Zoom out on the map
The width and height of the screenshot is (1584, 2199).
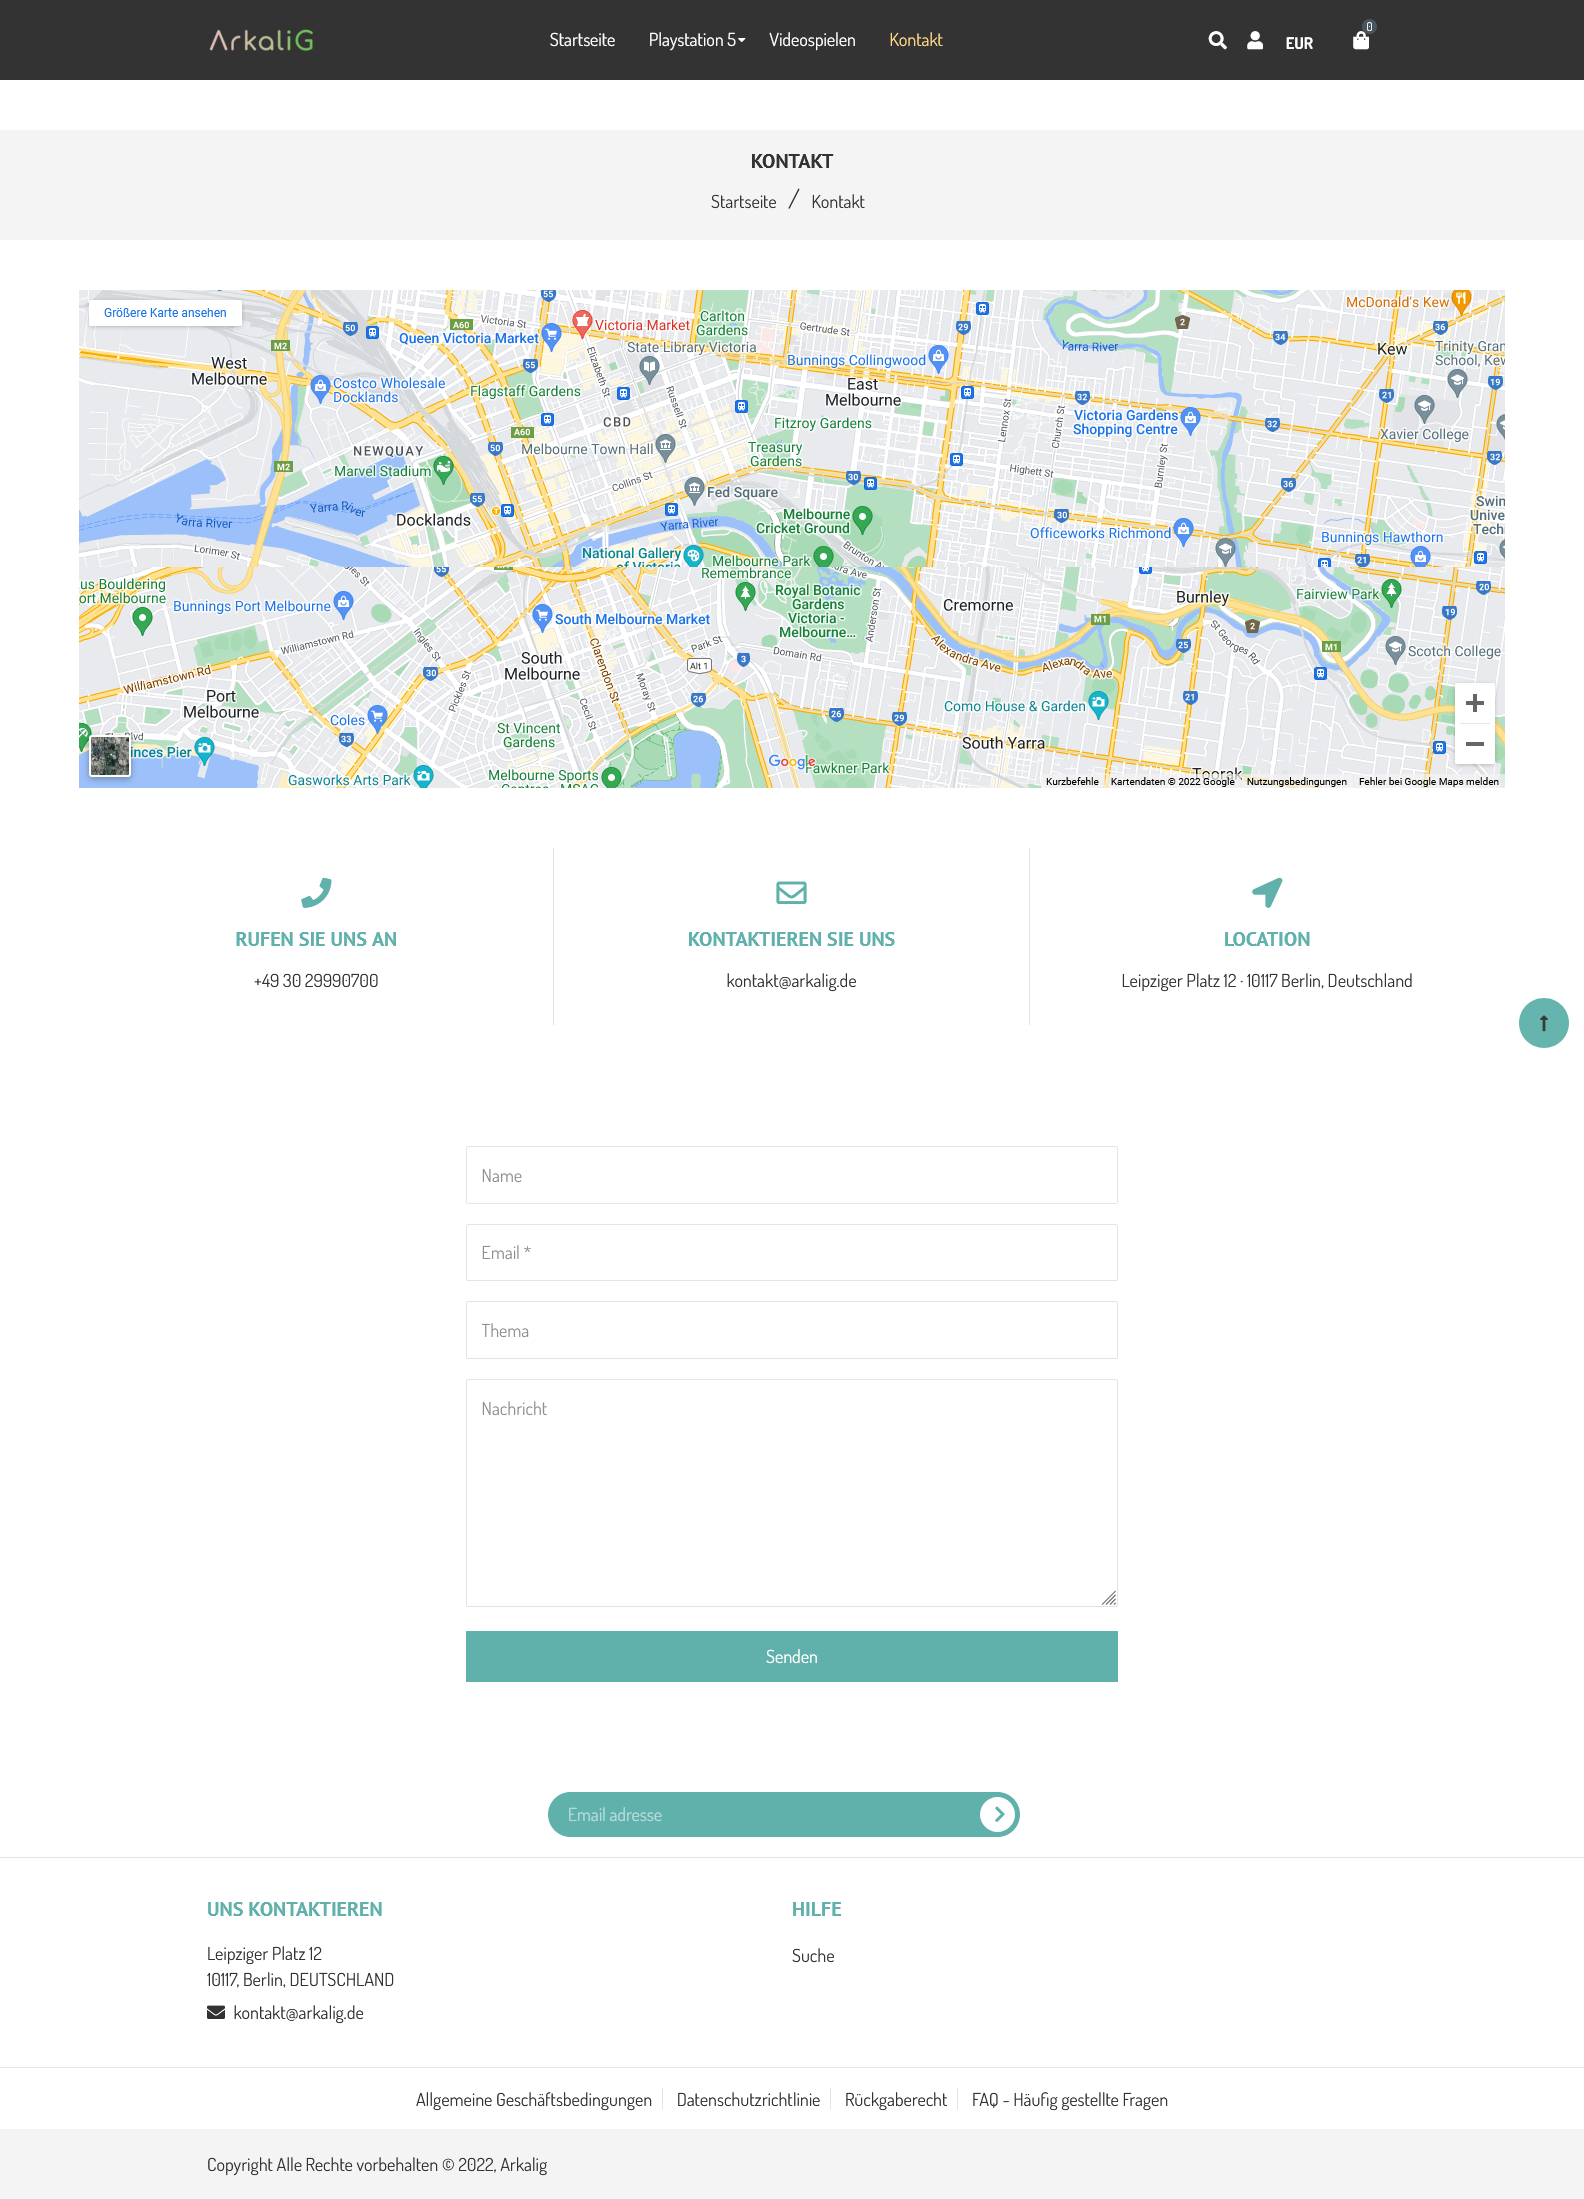1475,744
